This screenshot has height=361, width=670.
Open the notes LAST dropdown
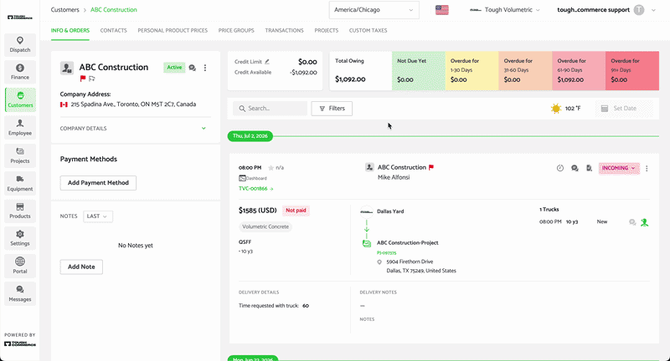coord(98,216)
